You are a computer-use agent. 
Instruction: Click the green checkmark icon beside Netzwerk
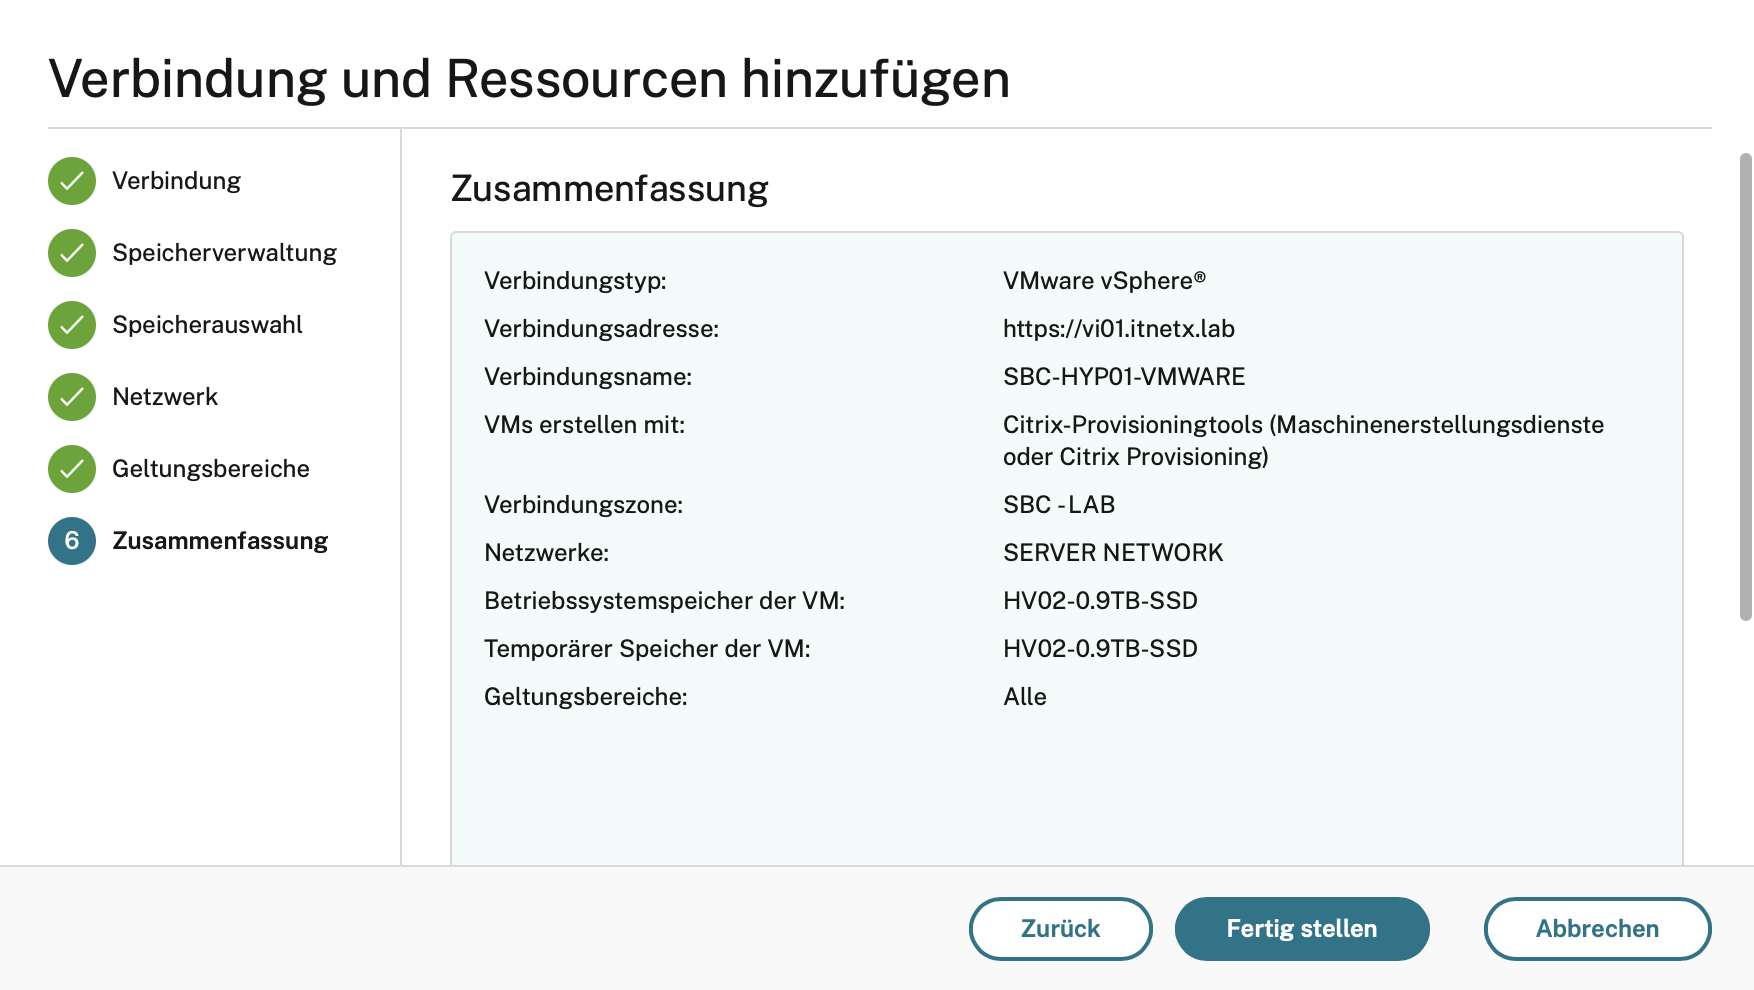[x=72, y=397]
